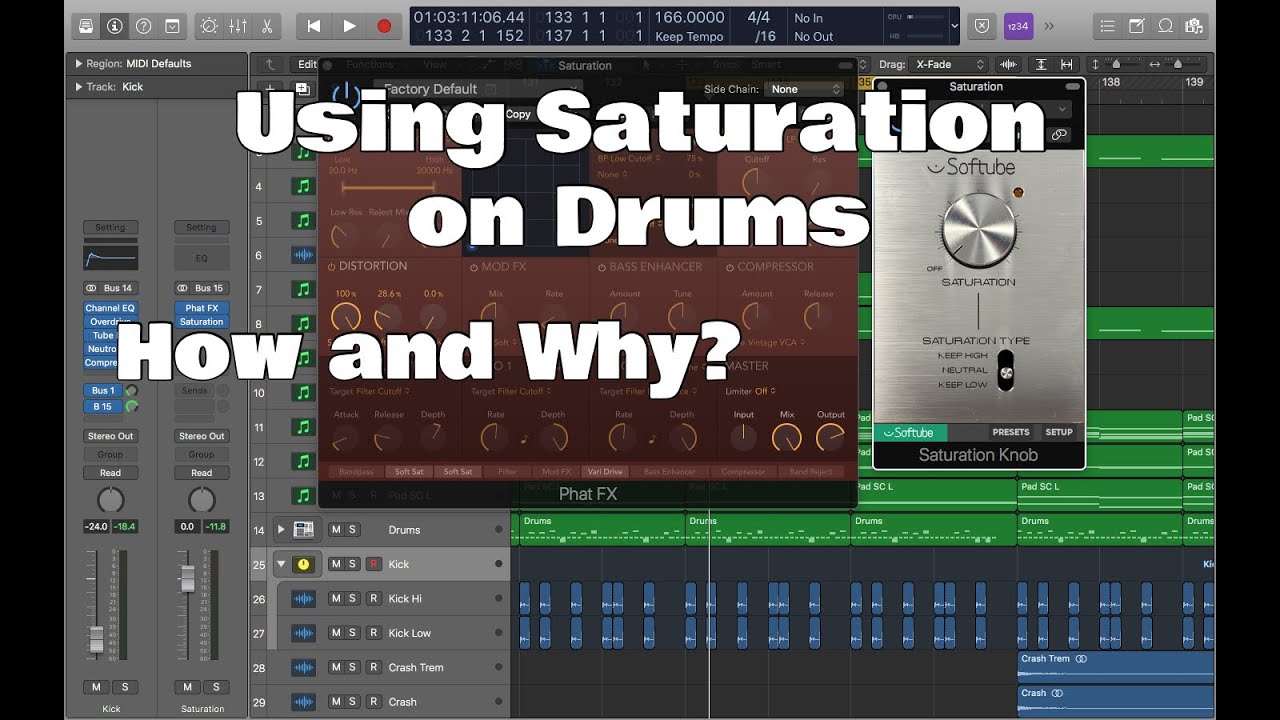
Task: Click Read automation on Kick strip
Action: tap(110, 473)
